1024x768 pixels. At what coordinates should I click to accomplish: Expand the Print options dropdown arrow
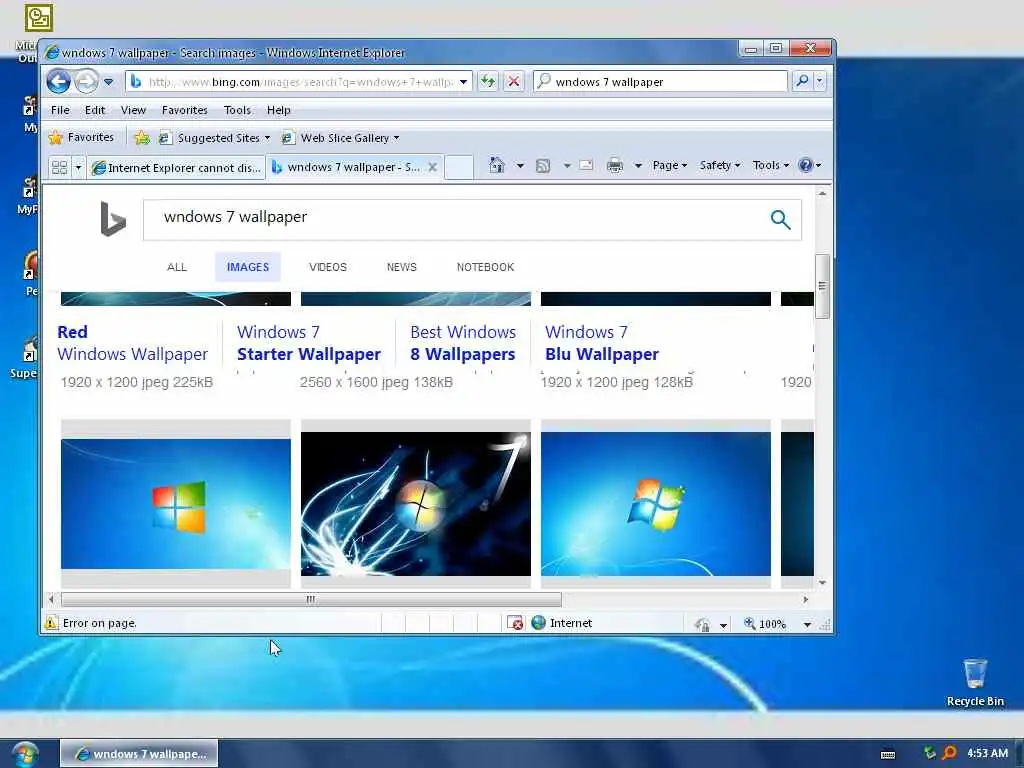click(638, 166)
